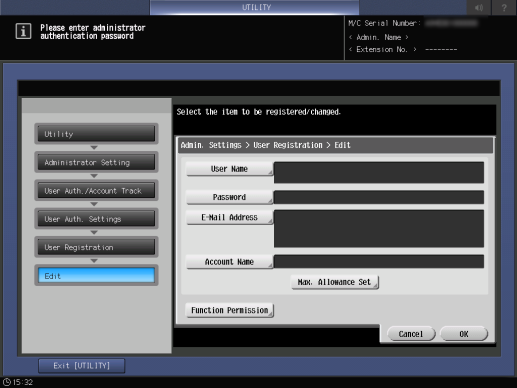This screenshot has height=388, width=517.
Task: Click the information icon beside the password prompt
Action: 23,31
